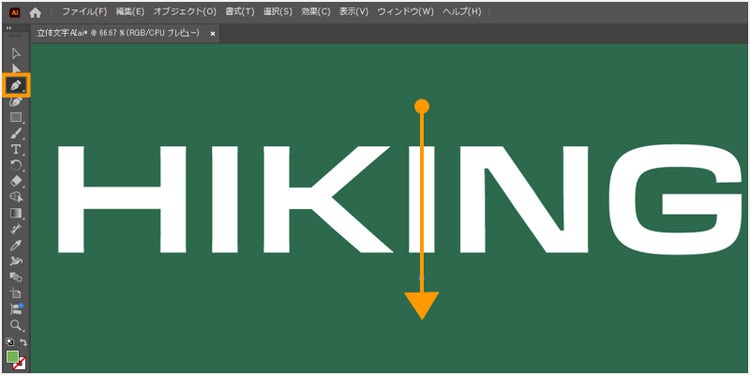Reset default fill and stroke
750x375 pixels.
[10, 342]
